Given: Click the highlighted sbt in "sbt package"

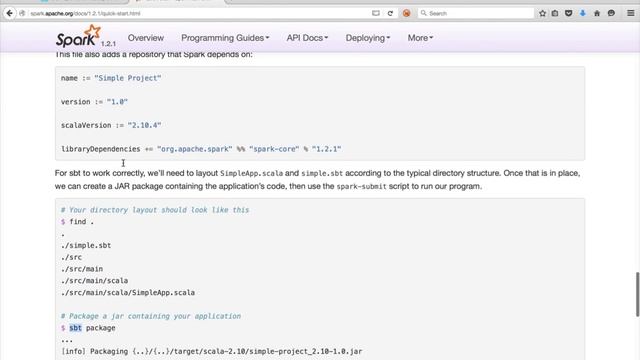Looking at the screenshot, I should [76, 328].
